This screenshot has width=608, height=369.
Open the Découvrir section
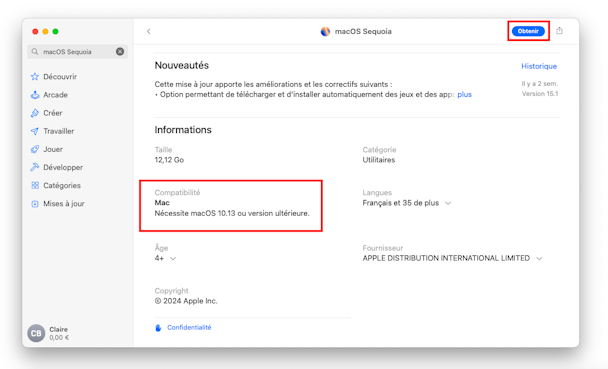point(60,77)
